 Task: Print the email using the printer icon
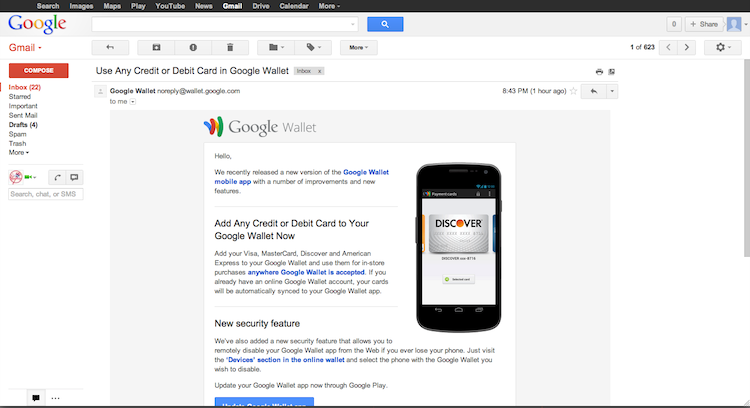pyautogui.click(x=599, y=72)
